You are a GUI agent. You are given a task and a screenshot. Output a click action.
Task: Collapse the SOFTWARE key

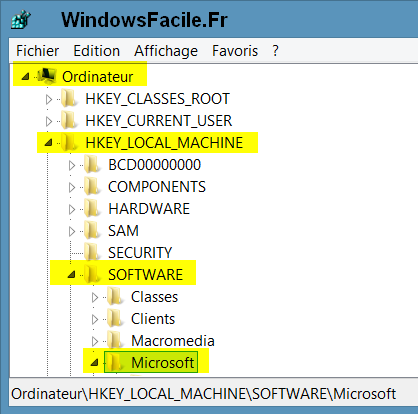(71, 275)
